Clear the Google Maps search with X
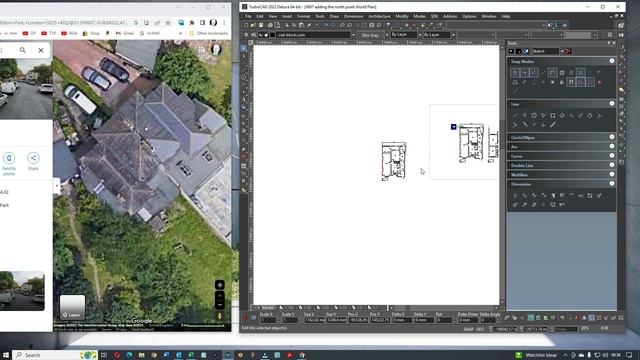The width and height of the screenshot is (640, 360). click(41, 50)
